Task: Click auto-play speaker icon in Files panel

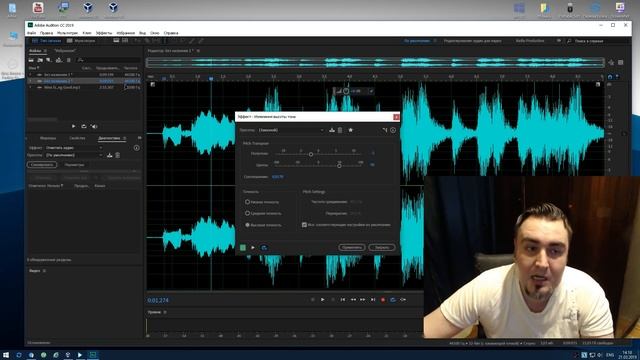Action: point(94,127)
